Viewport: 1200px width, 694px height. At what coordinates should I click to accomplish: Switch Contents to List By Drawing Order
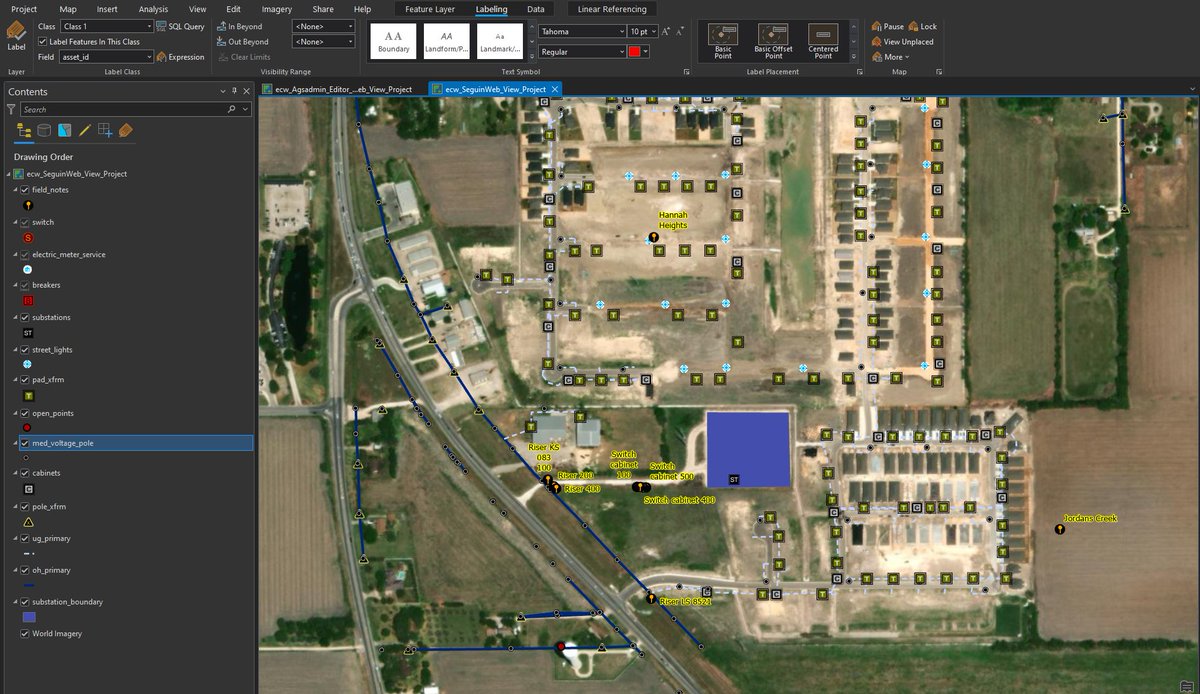[x=25, y=130]
